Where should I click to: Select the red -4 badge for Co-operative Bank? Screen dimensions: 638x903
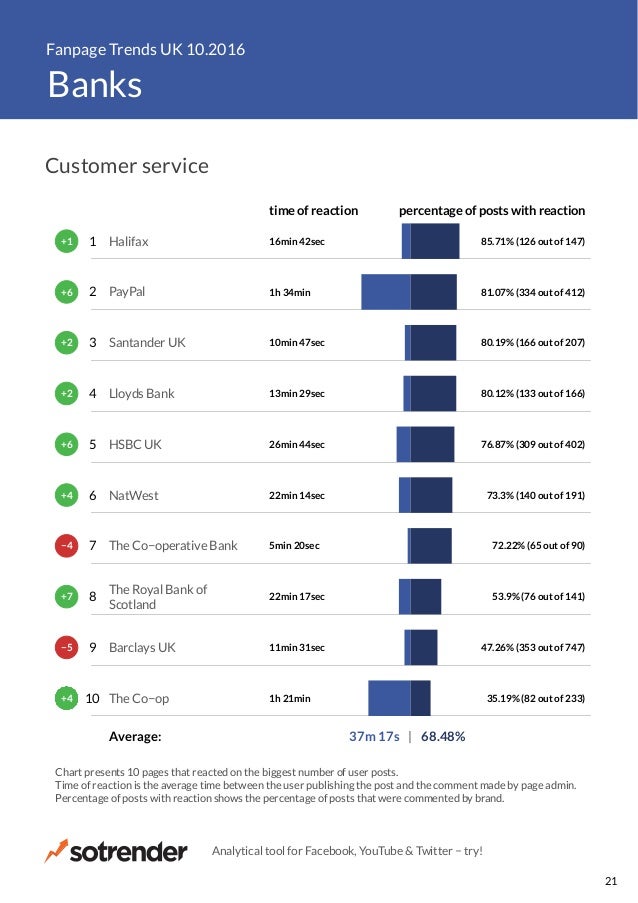tap(67, 545)
